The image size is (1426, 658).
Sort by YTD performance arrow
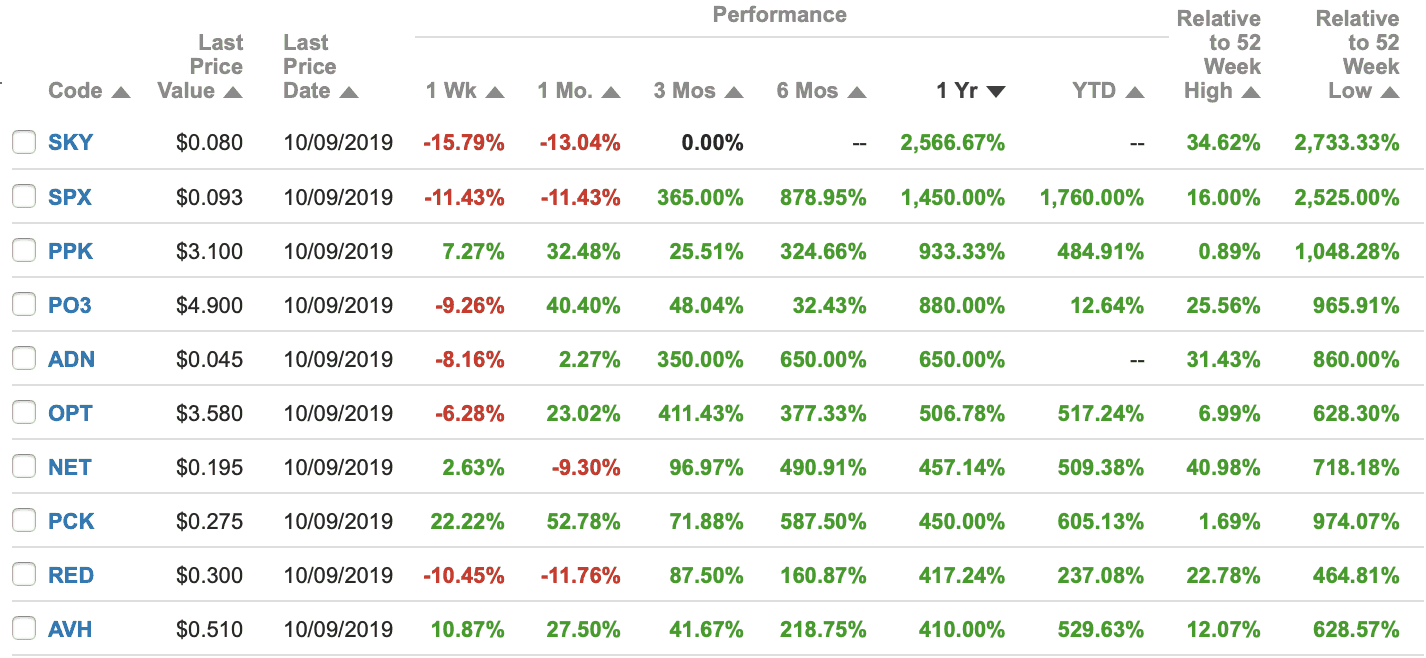[x=1134, y=93]
